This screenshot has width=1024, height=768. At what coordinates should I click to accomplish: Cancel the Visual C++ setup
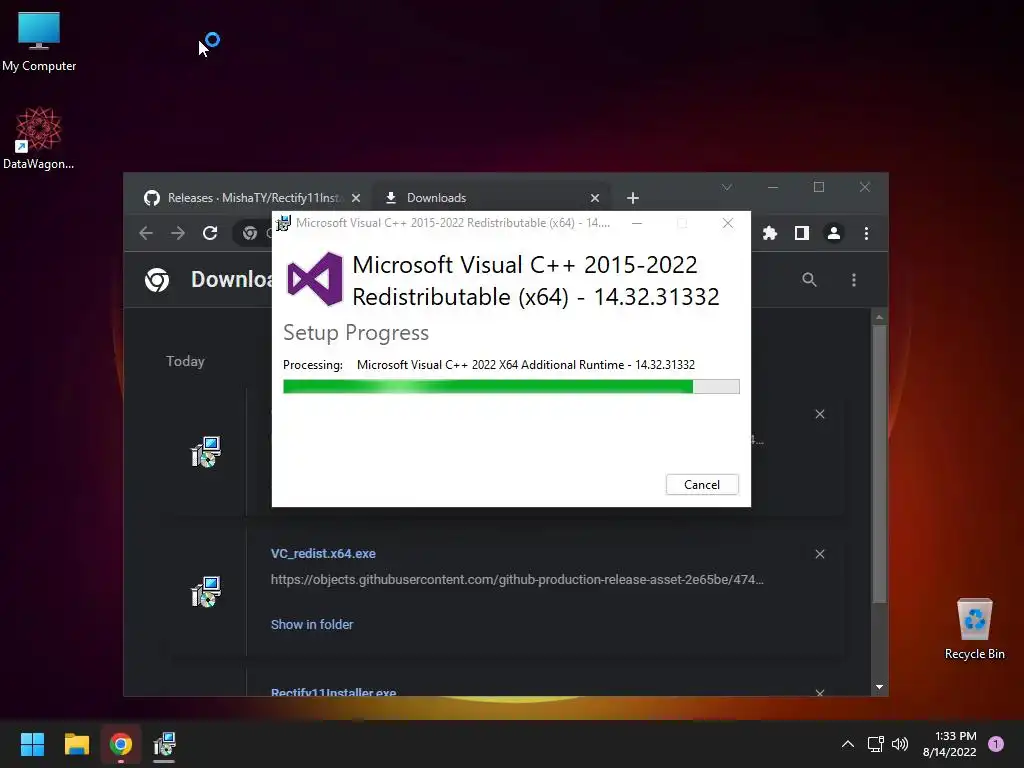click(x=702, y=485)
